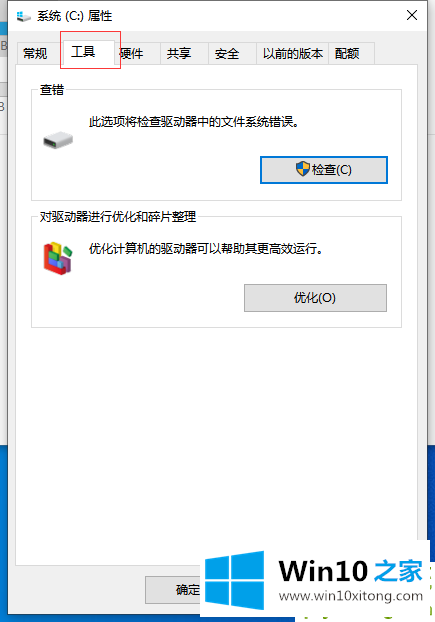Open the 配额 tab
The height and width of the screenshot is (622, 435).
tap(347, 54)
